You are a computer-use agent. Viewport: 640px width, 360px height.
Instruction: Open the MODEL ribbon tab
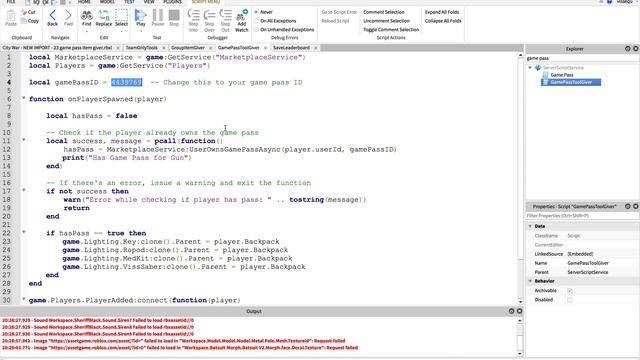click(x=107, y=2)
